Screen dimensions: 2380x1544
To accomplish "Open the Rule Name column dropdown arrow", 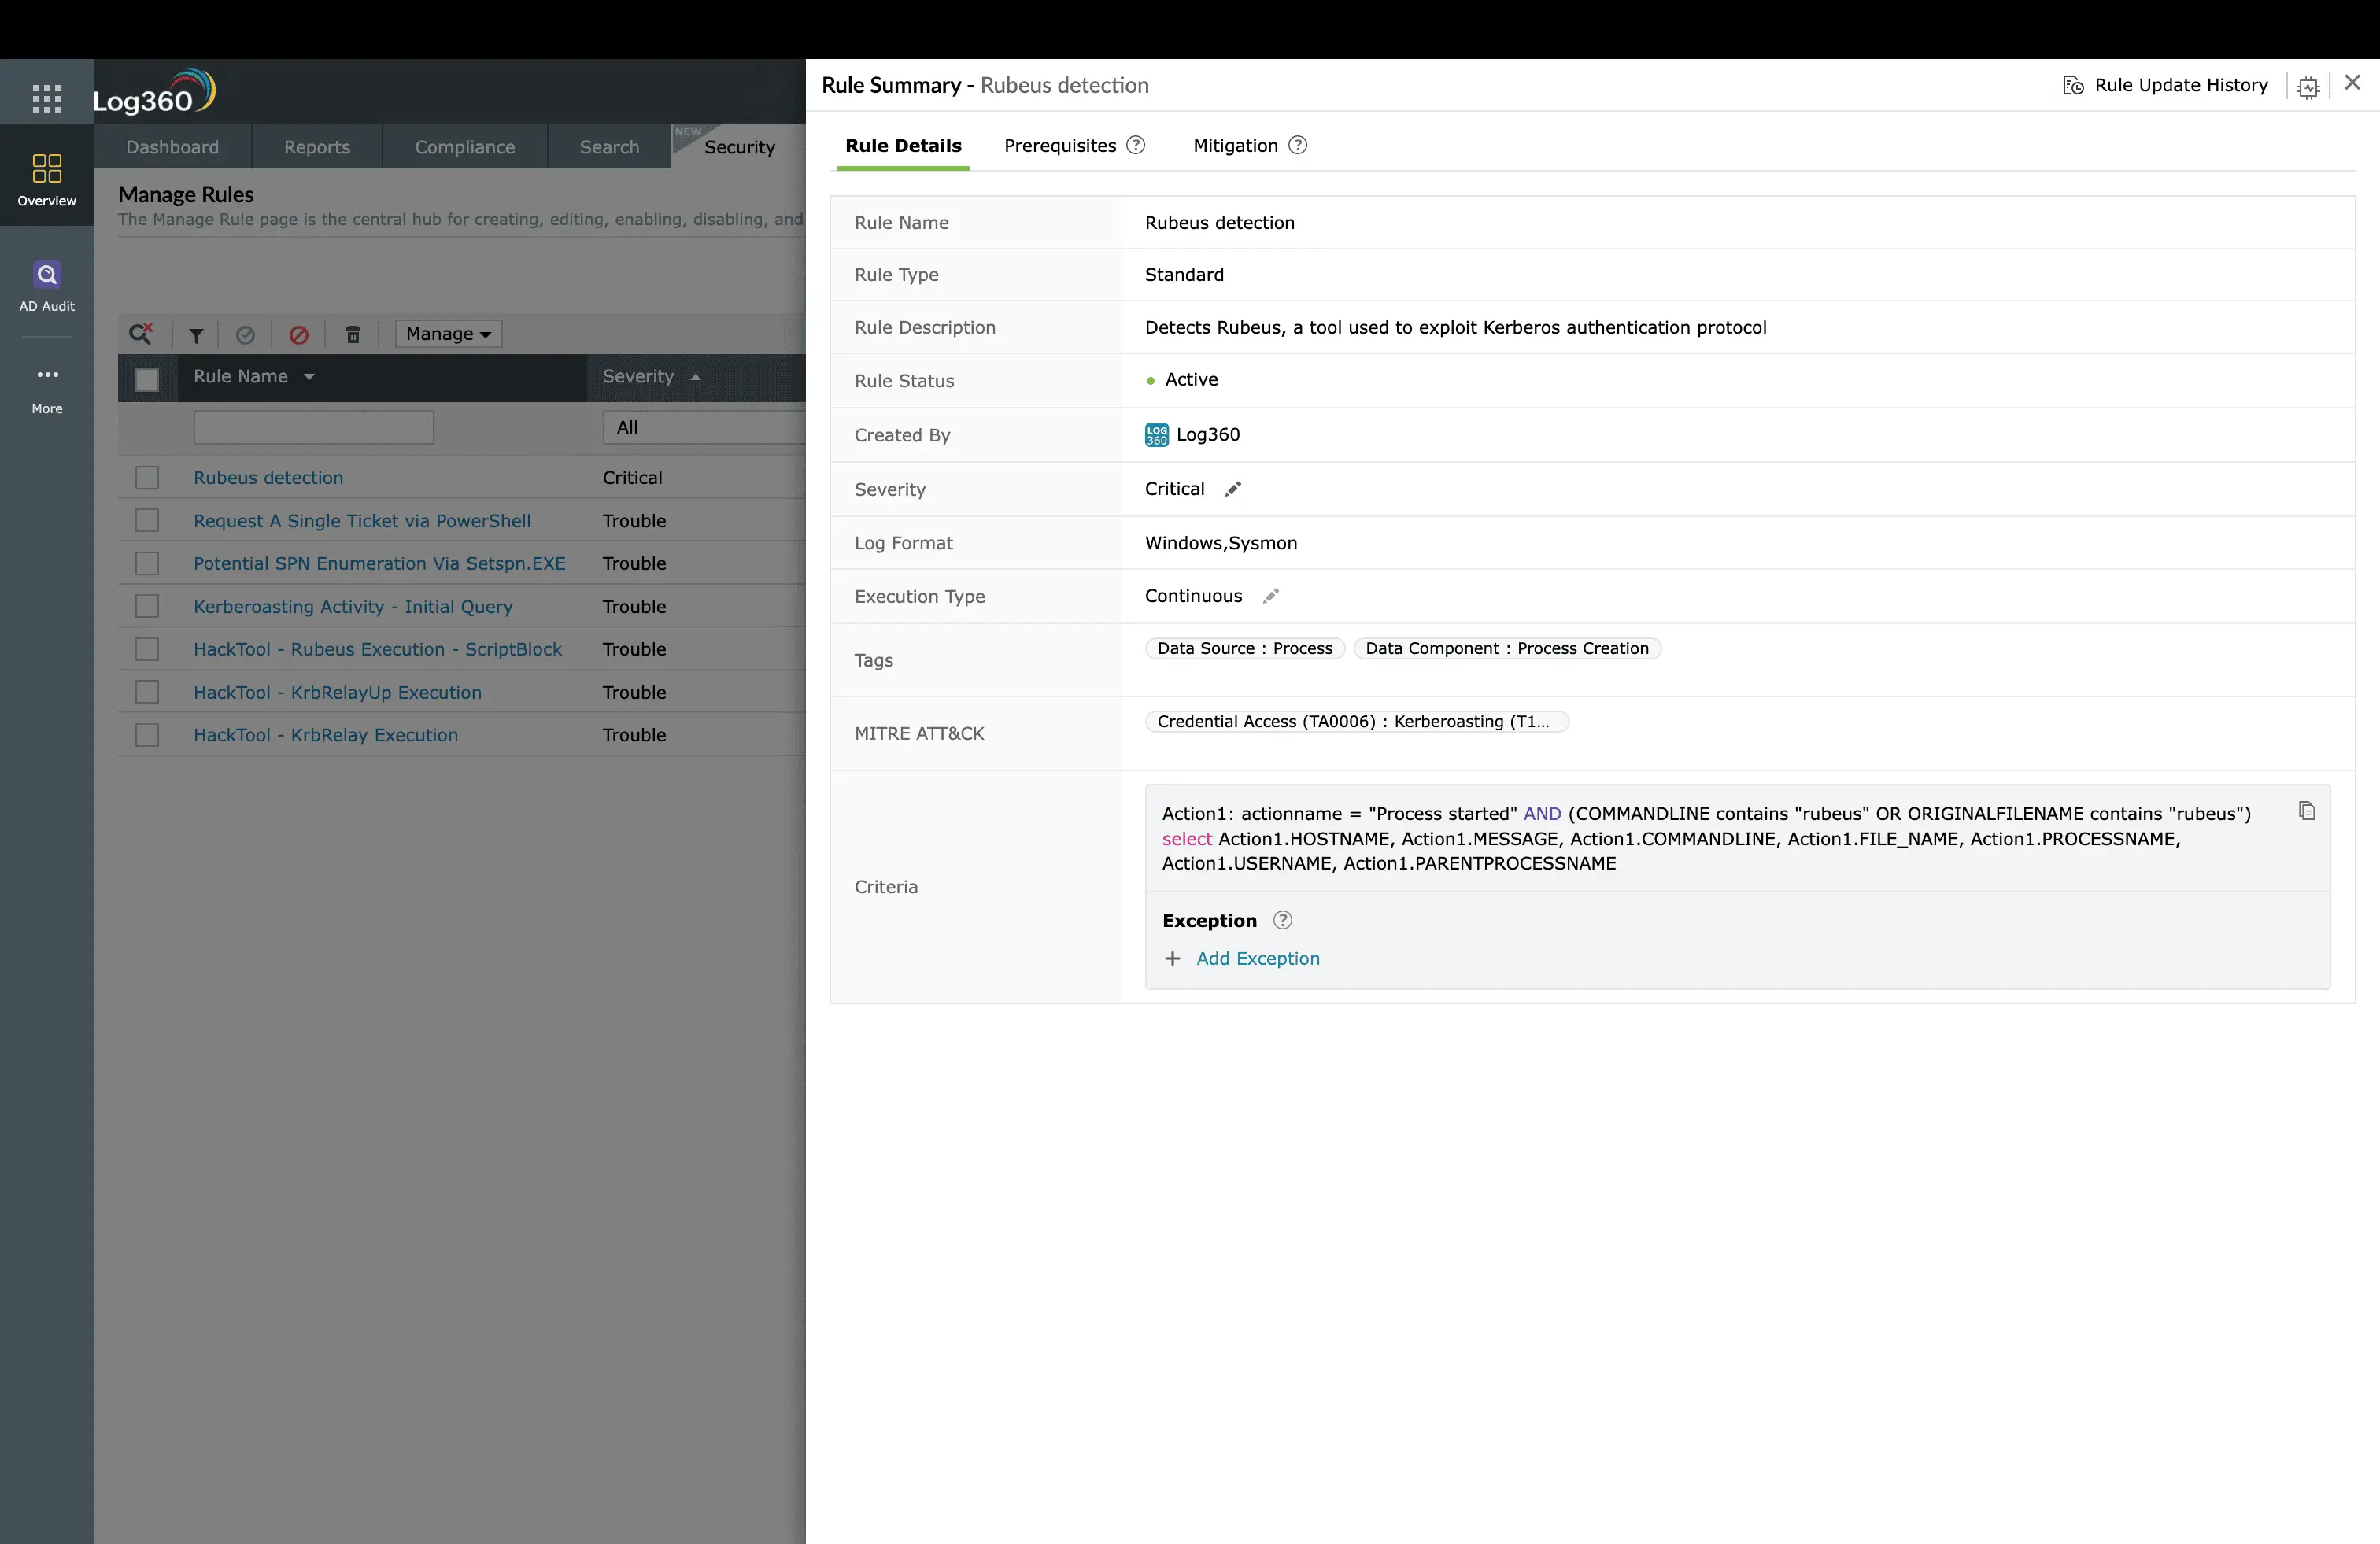I will pos(309,377).
